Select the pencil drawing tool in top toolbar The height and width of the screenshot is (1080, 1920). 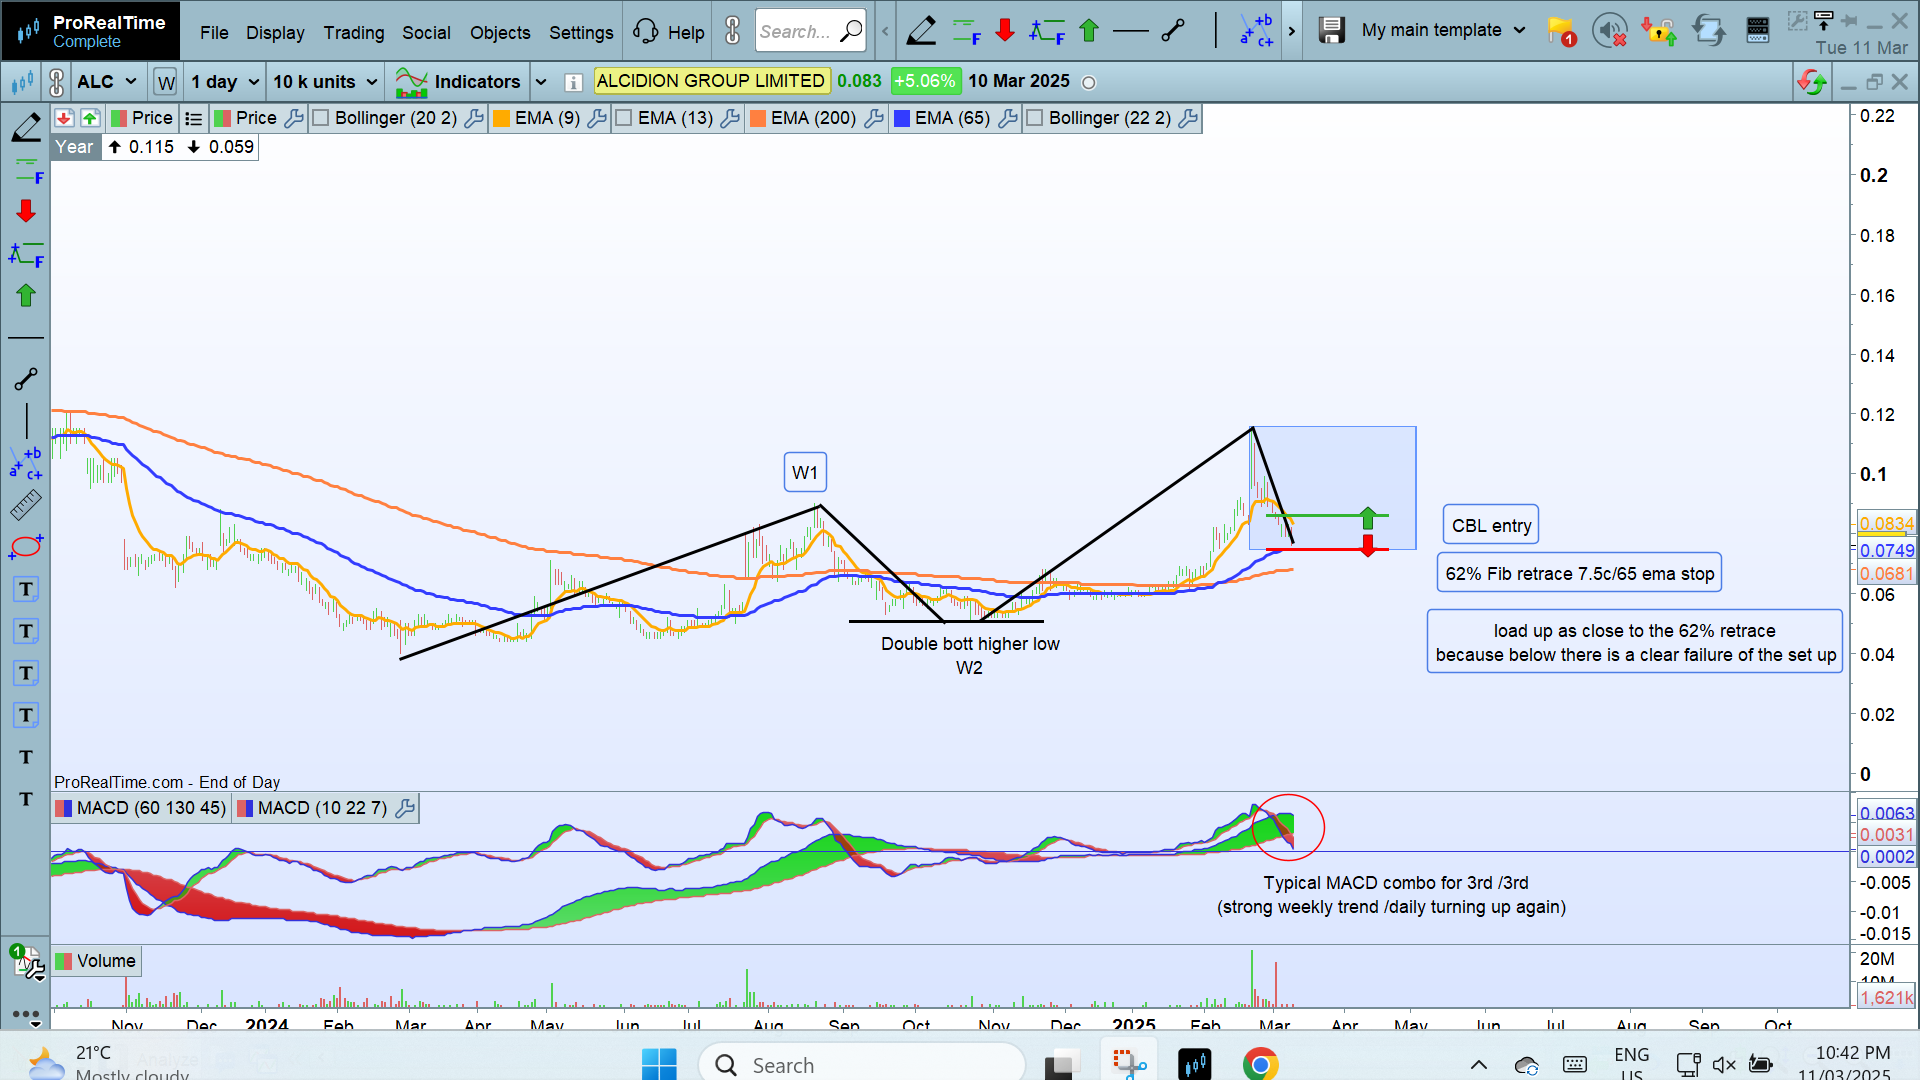point(921,31)
